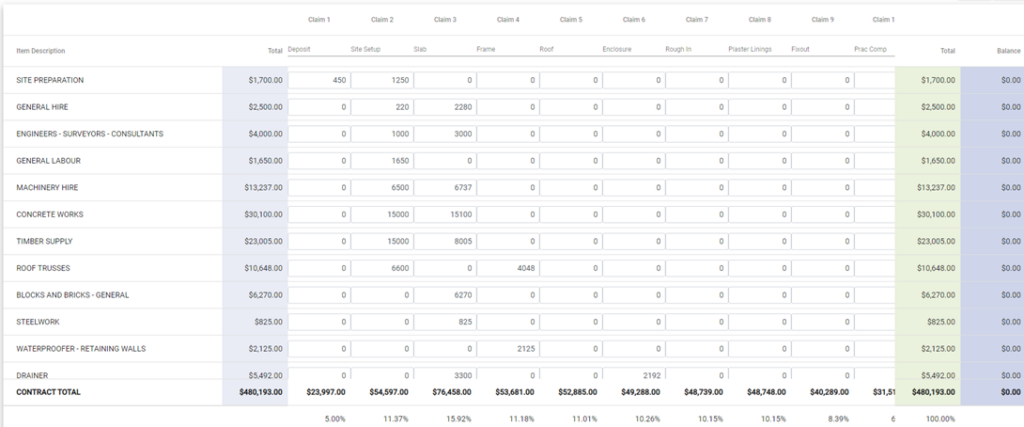Viewport: 1024px width, 427px height.
Task: Select the ENGINEERS - SURVEYORS - CONSULTANTS row label
Action: tap(90, 134)
